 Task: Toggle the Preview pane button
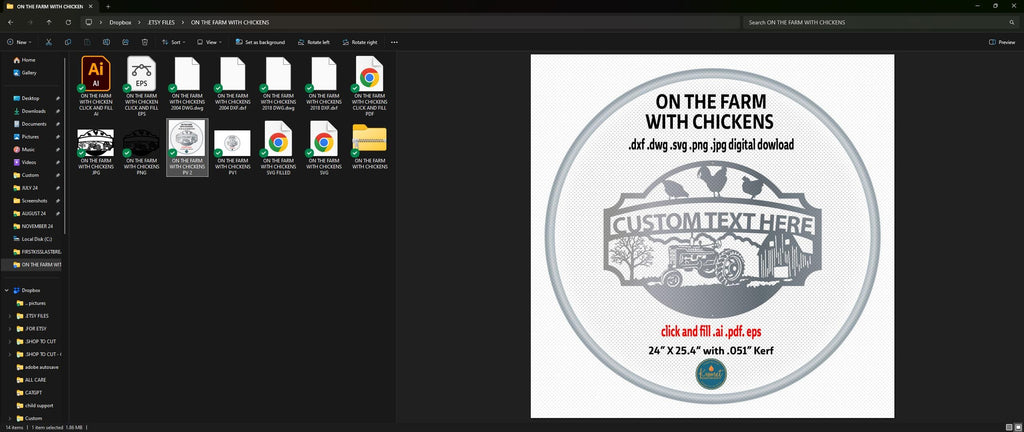coord(1002,42)
